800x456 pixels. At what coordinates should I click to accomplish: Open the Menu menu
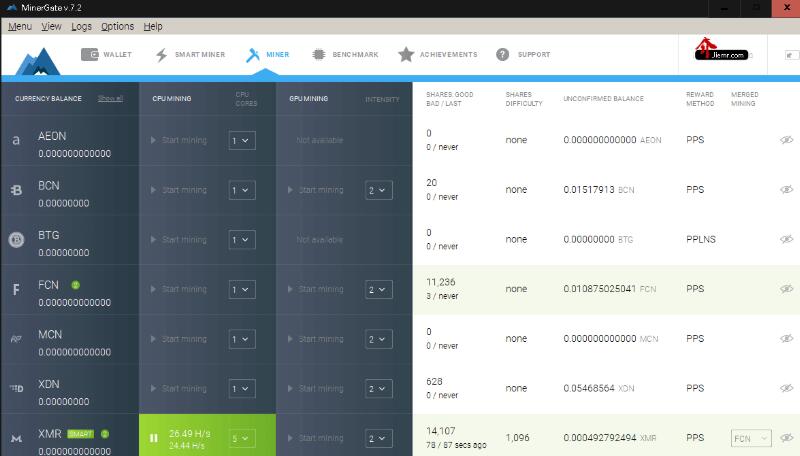20,27
